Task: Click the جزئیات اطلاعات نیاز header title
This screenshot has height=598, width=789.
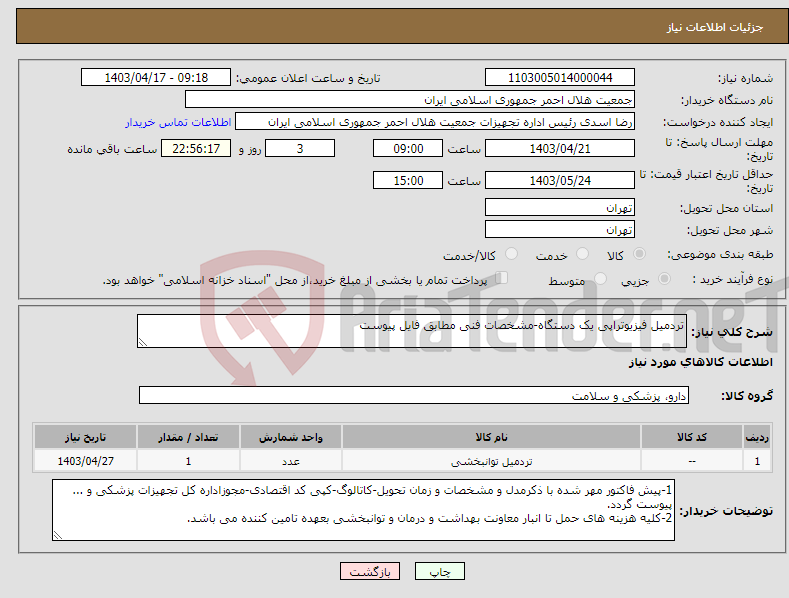Action: 715,27
